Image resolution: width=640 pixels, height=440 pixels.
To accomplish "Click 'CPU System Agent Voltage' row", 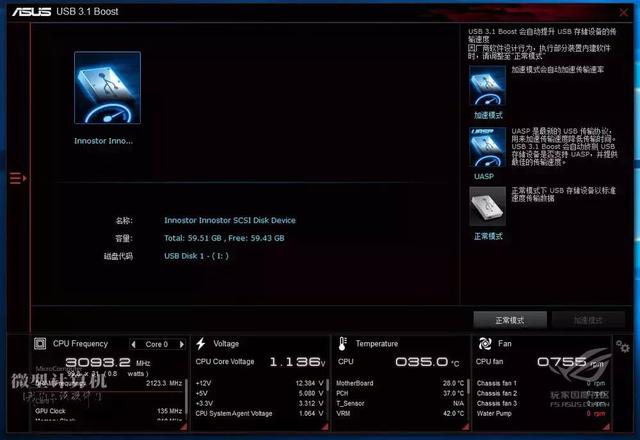I will coord(260,413).
